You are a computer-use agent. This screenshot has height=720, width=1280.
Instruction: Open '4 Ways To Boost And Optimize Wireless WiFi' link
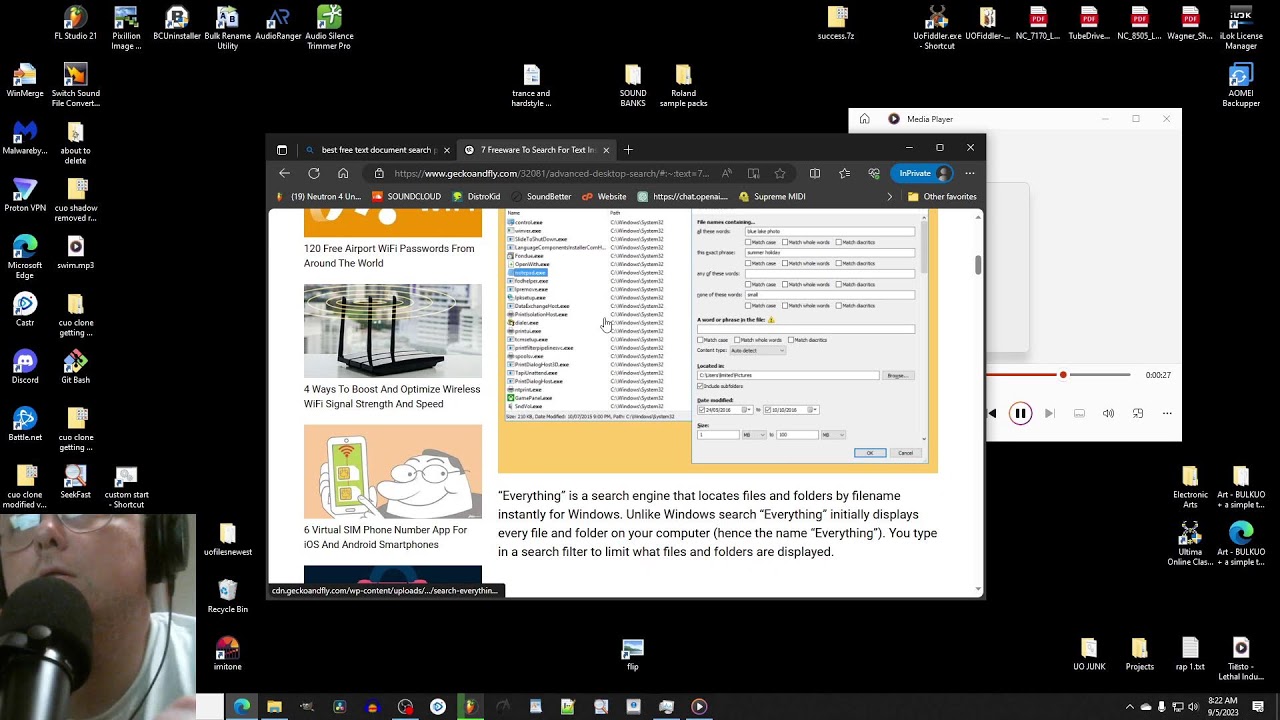point(392,396)
